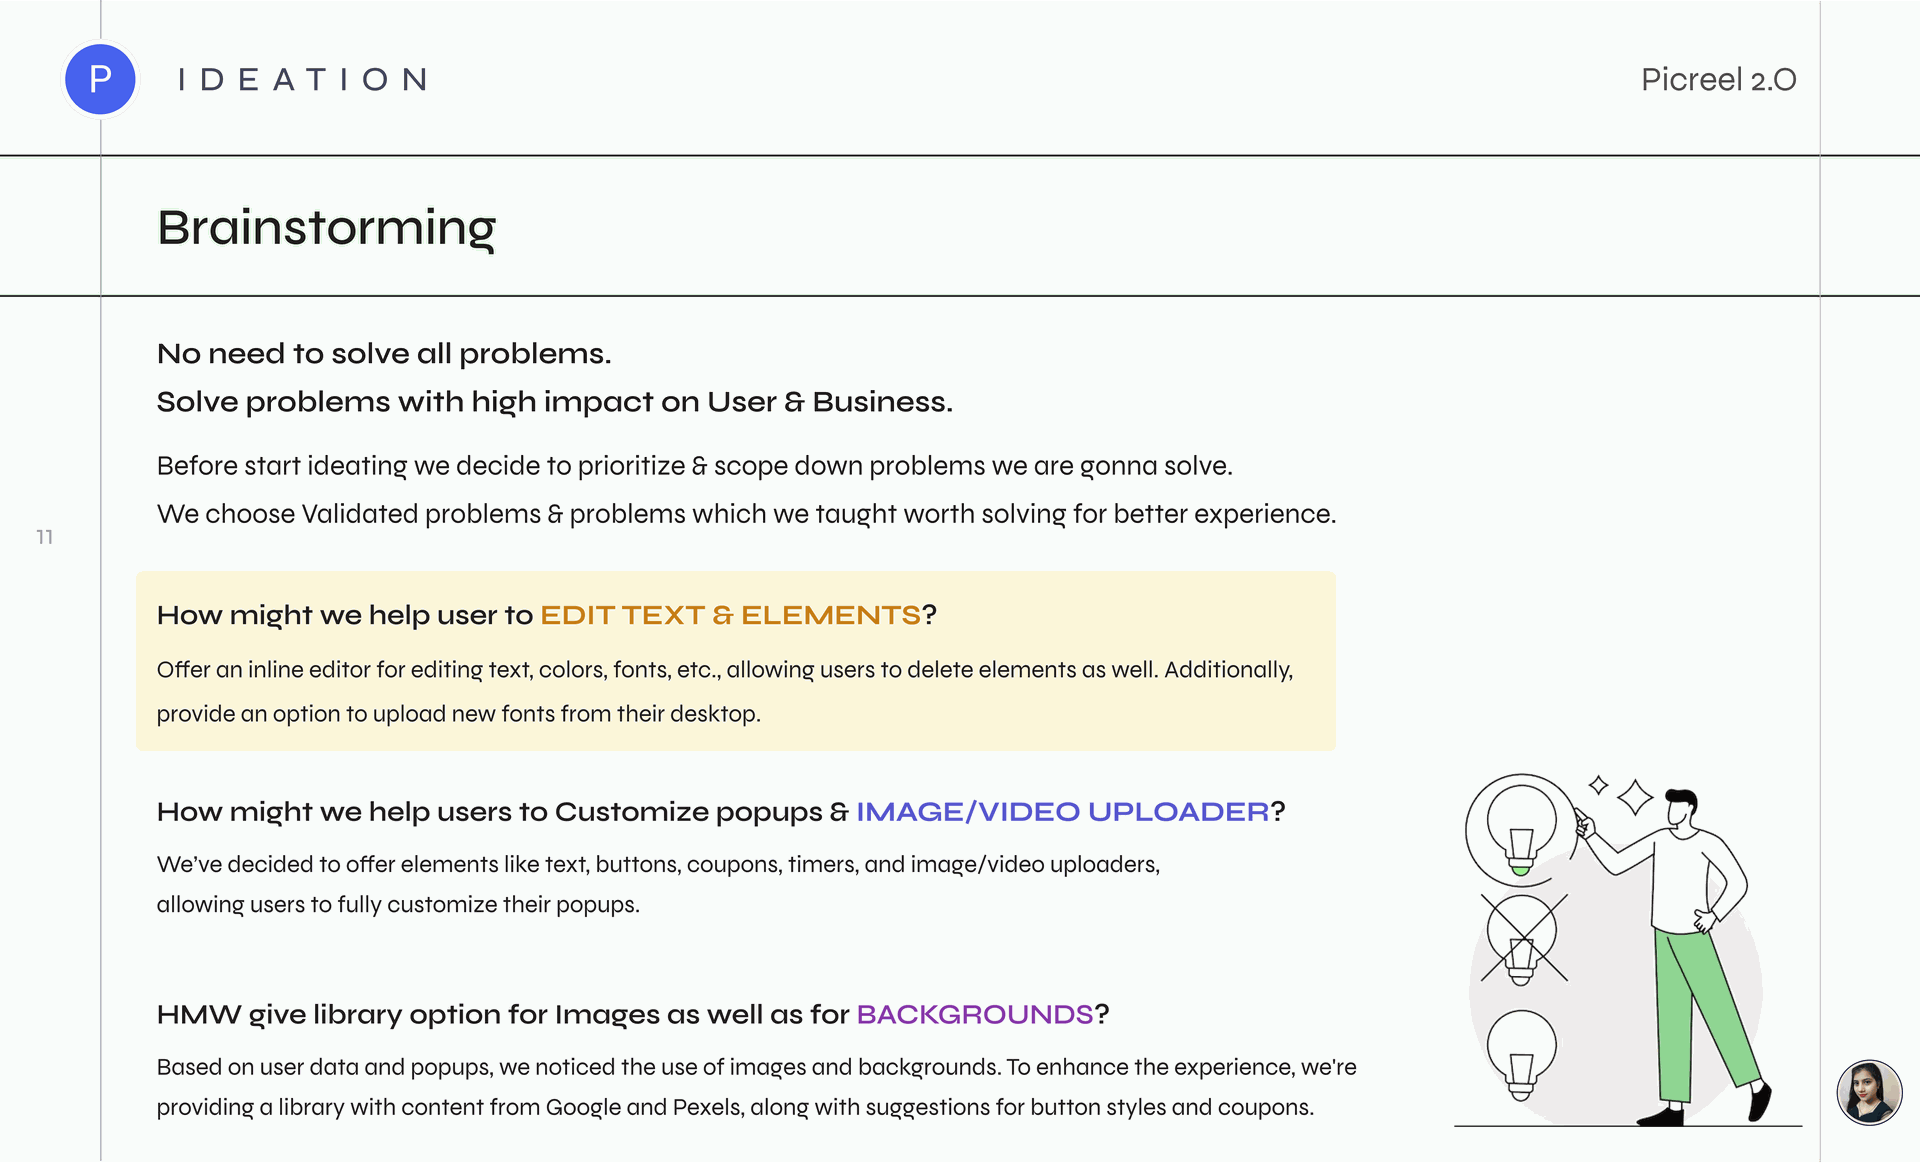Select the IDEATION header label

pyautogui.click(x=303, y=79)
